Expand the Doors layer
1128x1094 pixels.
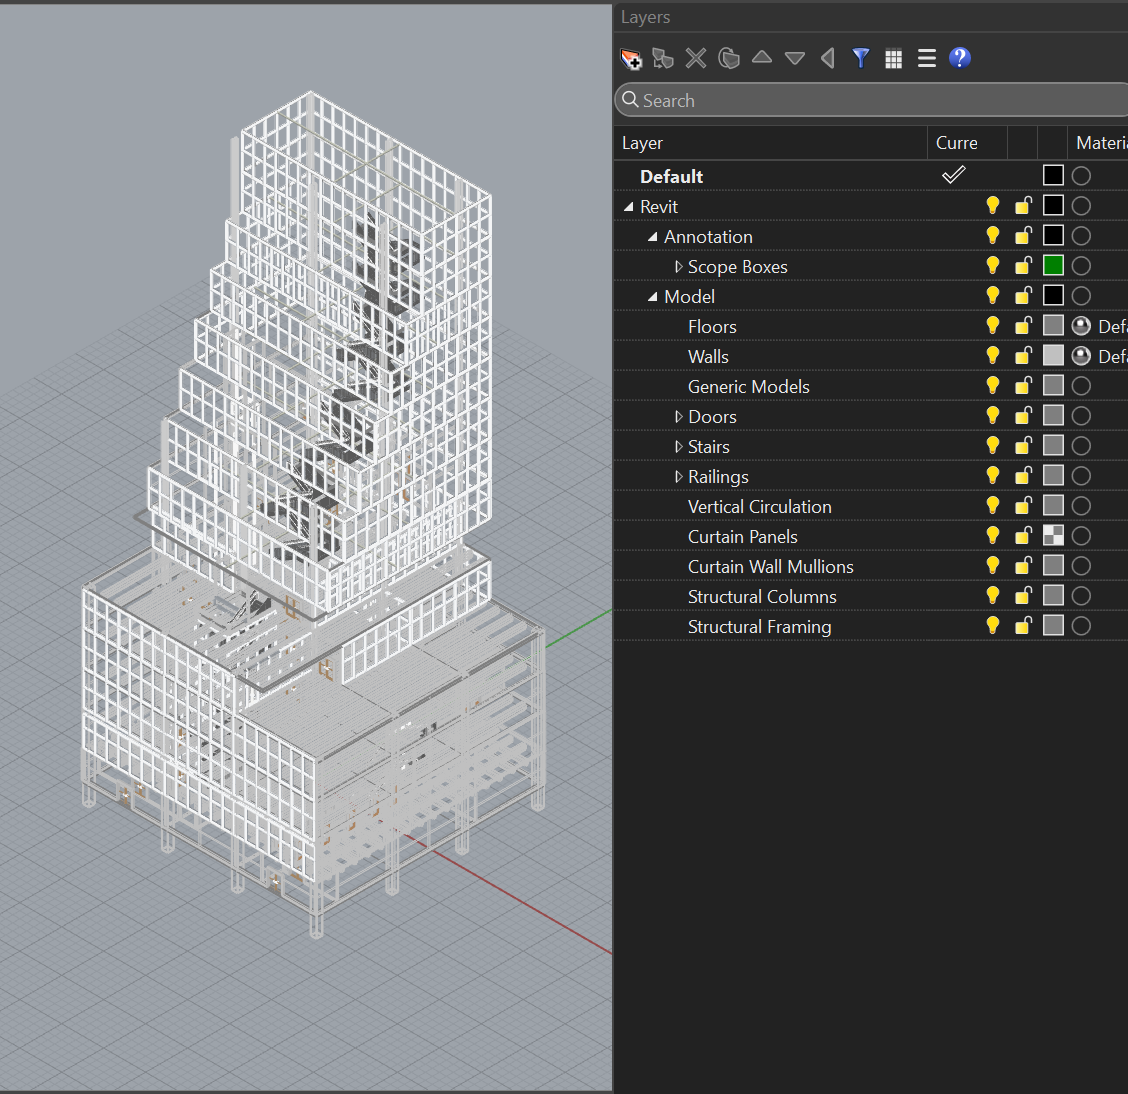coord(679,415)
